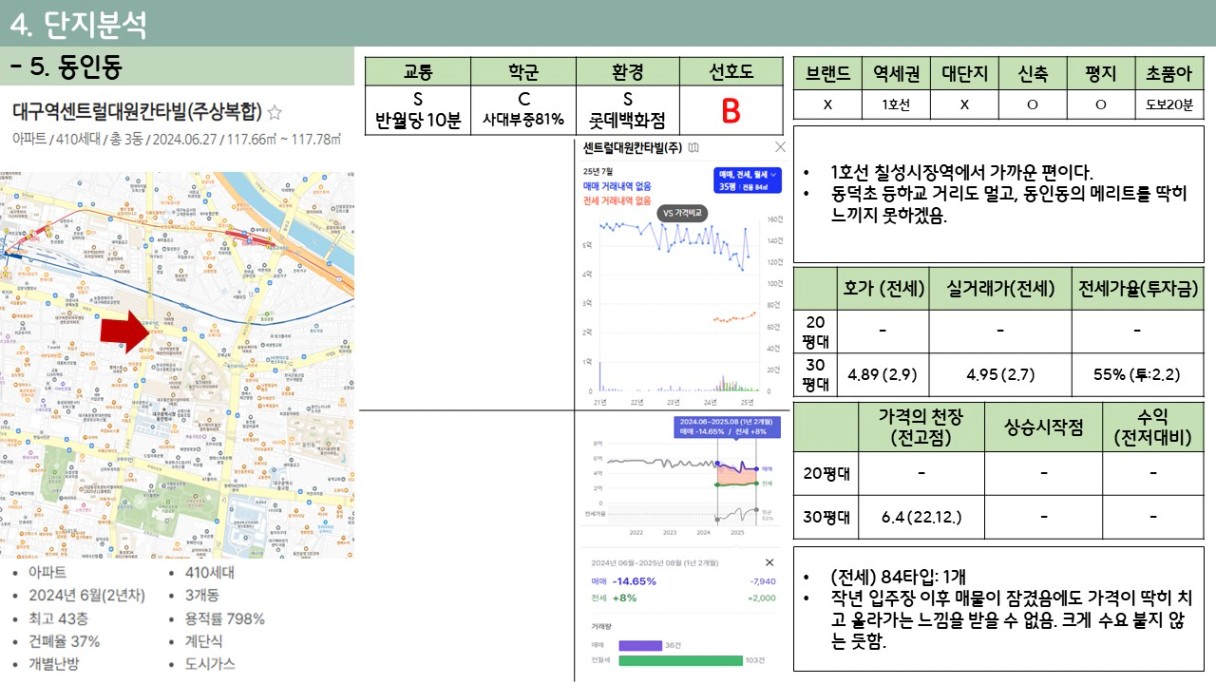Click the blue 2024.06~2025.08 chart tooltip
1216x684 pixels.
tap(725, 426)
